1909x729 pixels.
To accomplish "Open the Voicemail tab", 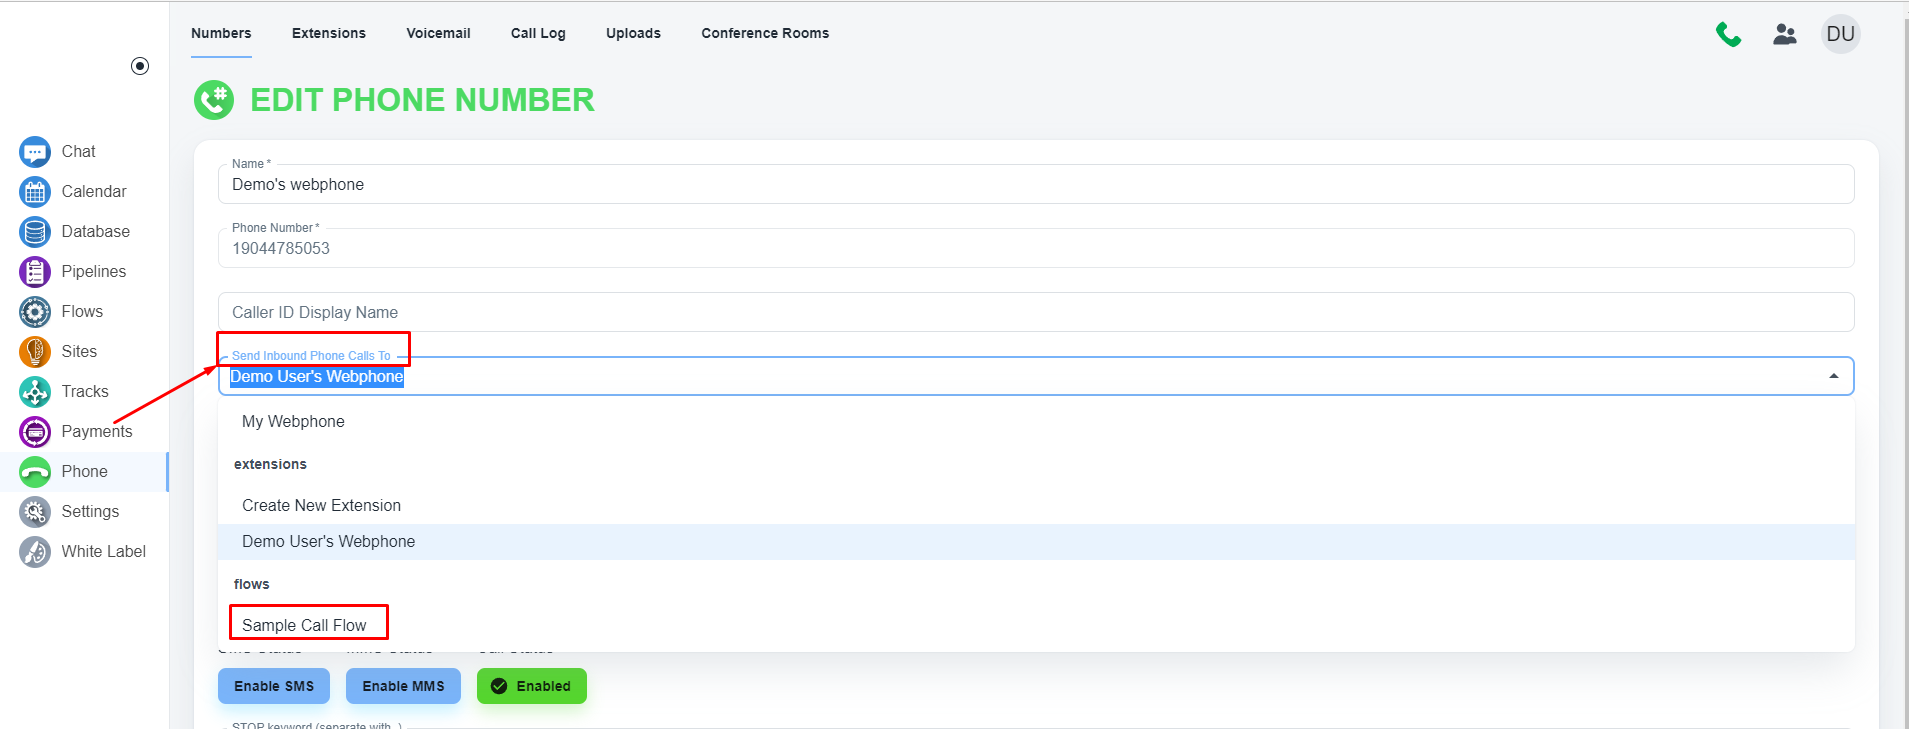I will pos(438,33).
